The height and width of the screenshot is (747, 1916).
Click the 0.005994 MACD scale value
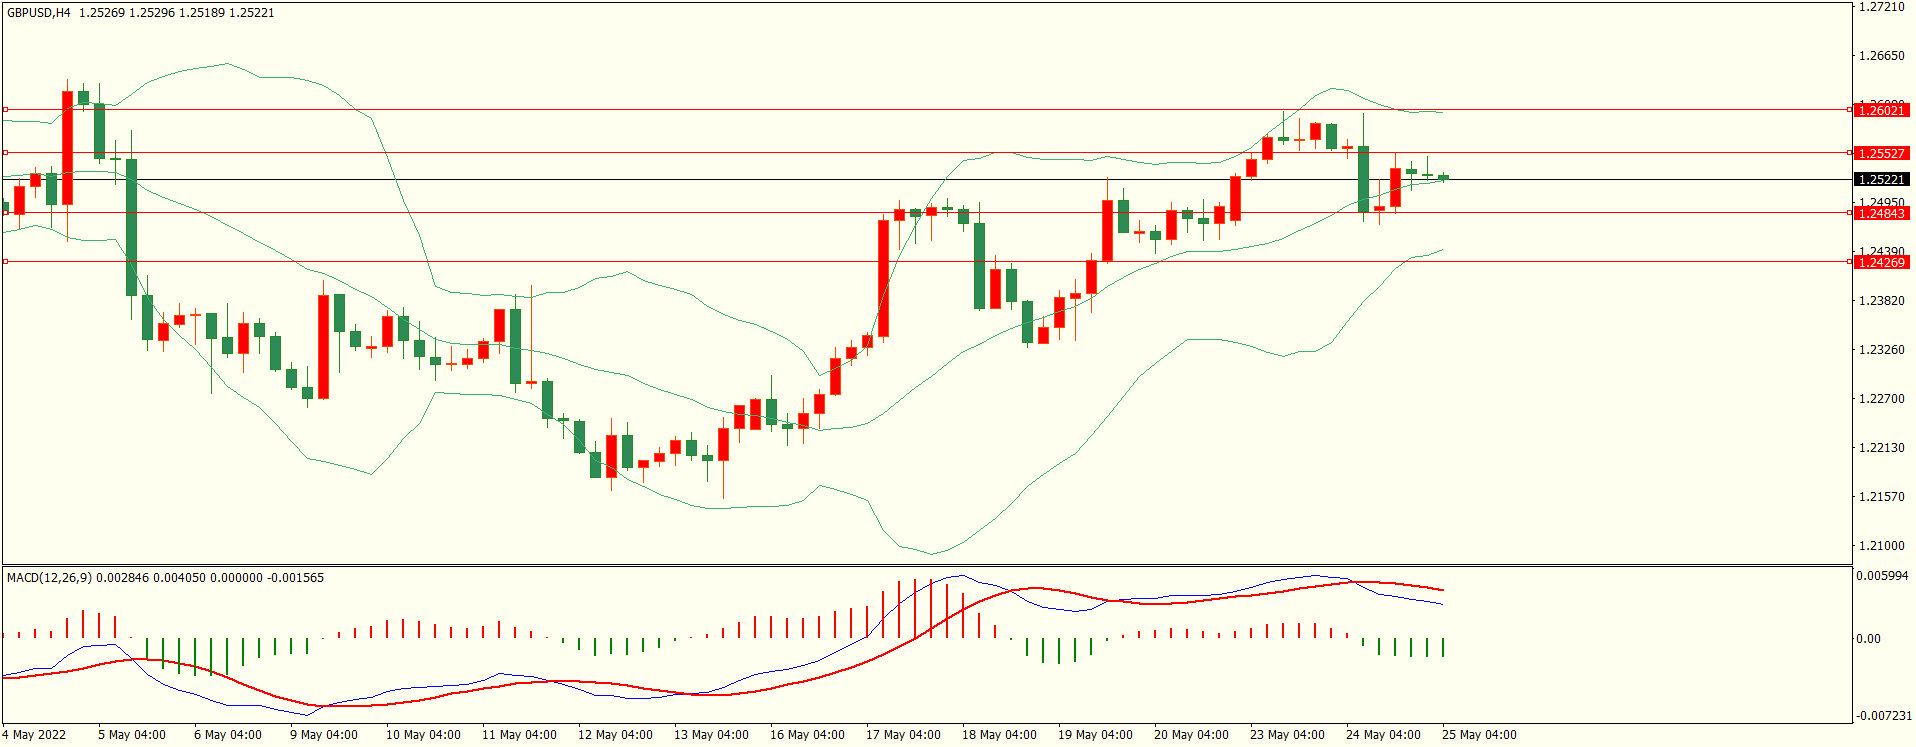tap(1882, 576)
